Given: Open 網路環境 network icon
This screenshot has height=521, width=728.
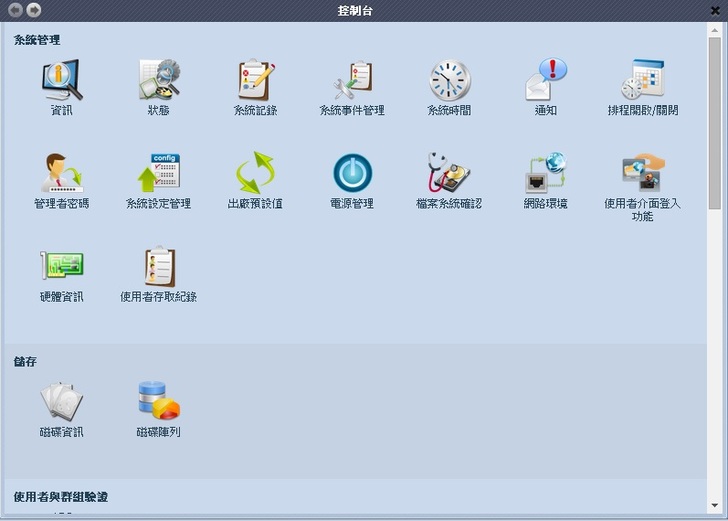Looking at the screenshot, I should pos(546,173).
